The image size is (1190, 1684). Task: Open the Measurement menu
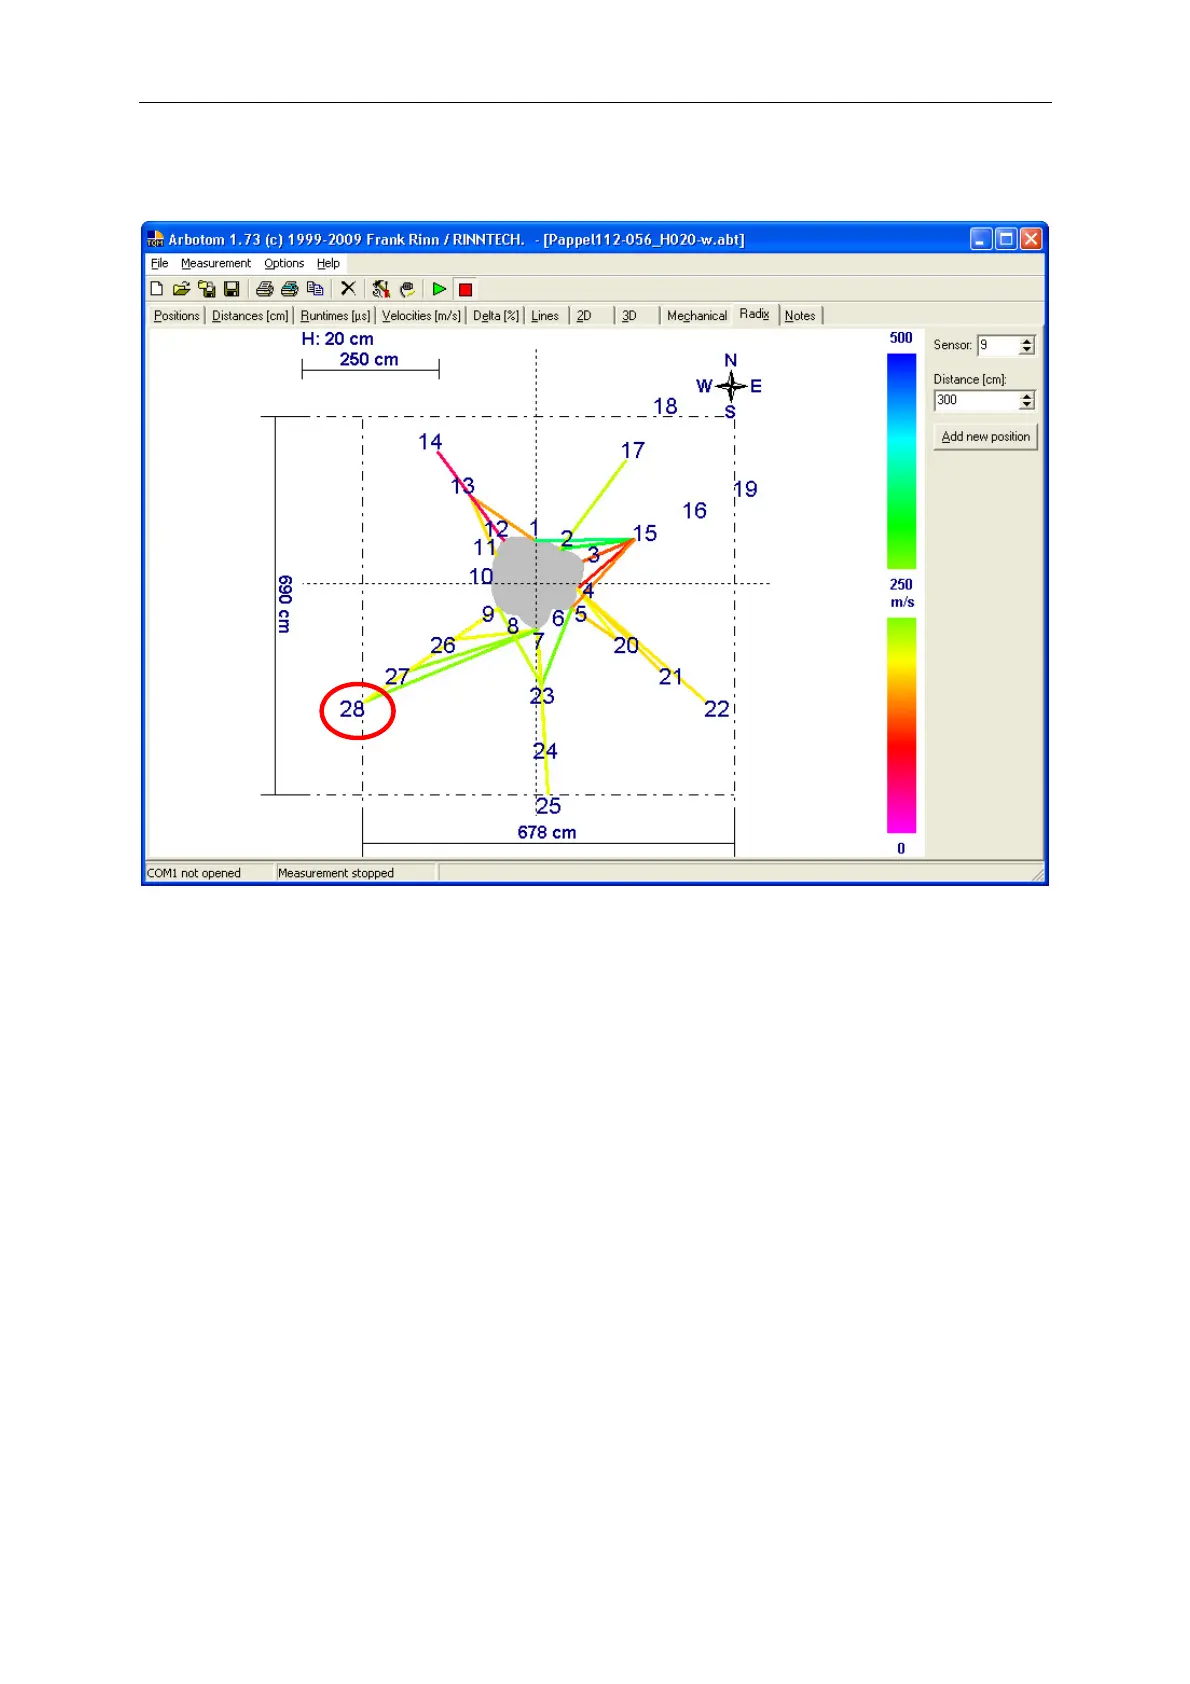(x=216, y=264)
